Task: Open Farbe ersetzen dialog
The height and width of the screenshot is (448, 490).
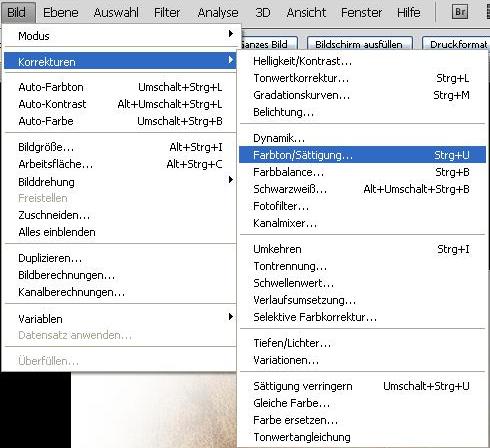Action: pos(362,420)
